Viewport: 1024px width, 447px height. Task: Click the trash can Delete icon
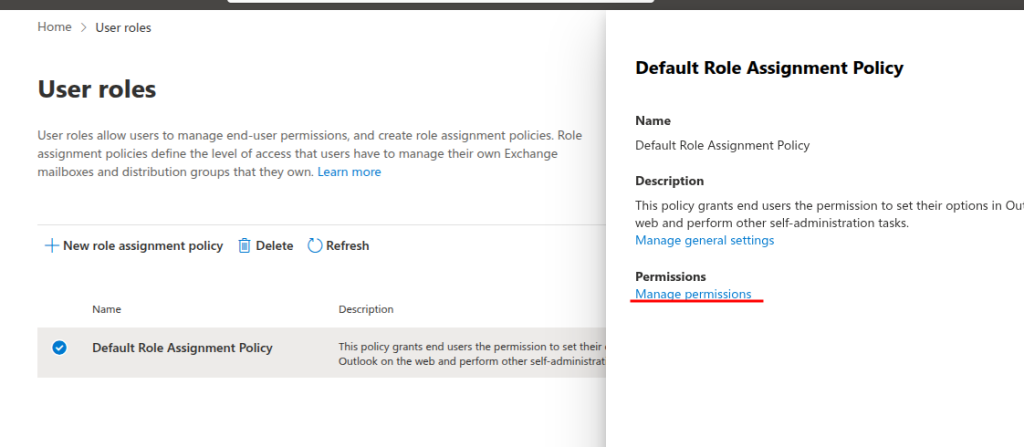(244, 246)
